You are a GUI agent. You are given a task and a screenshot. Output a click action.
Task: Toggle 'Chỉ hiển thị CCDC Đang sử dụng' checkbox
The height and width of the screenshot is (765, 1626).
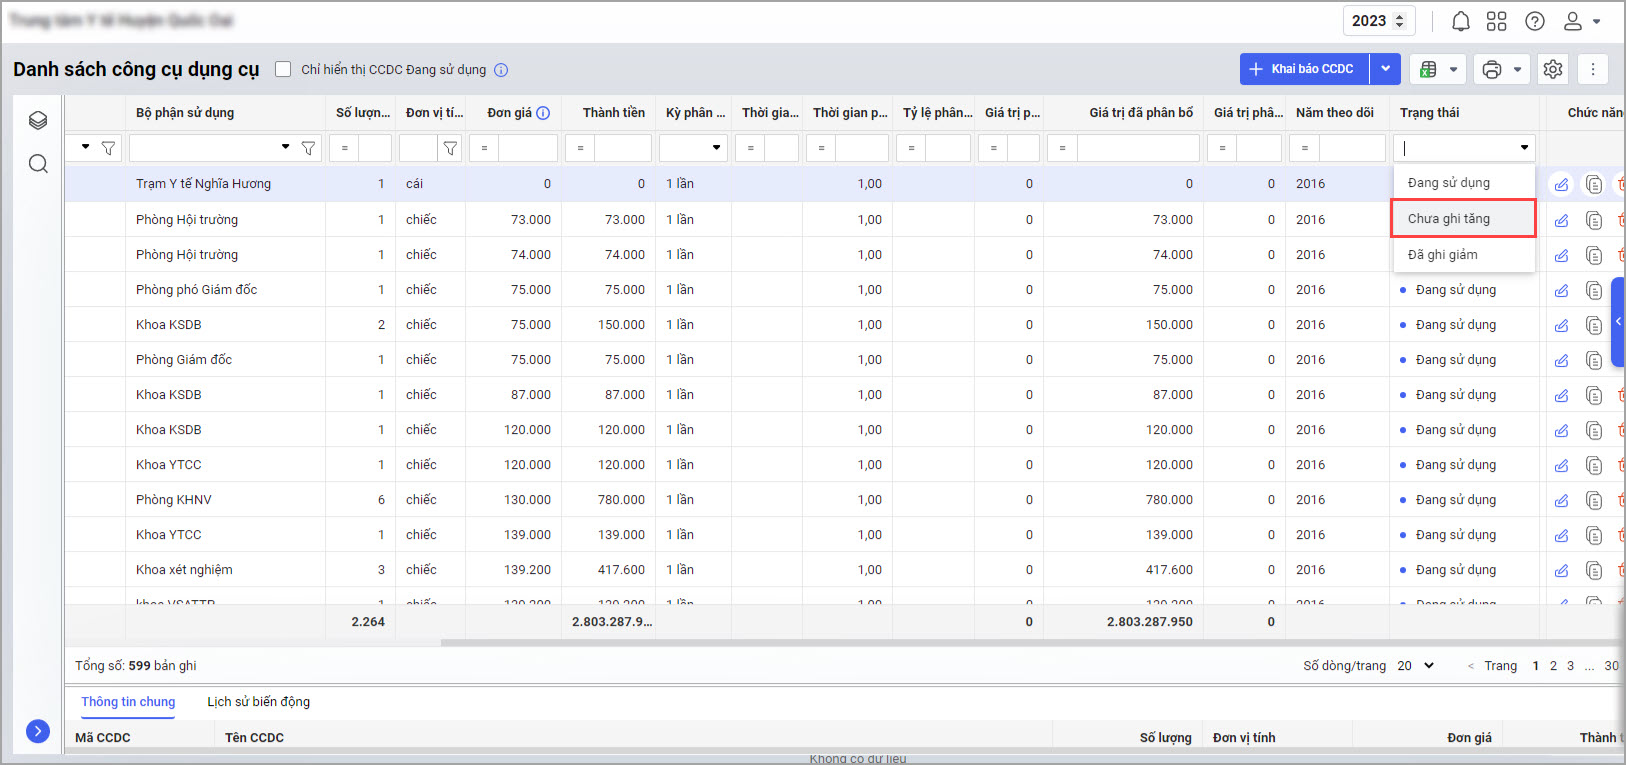(283, 69)
